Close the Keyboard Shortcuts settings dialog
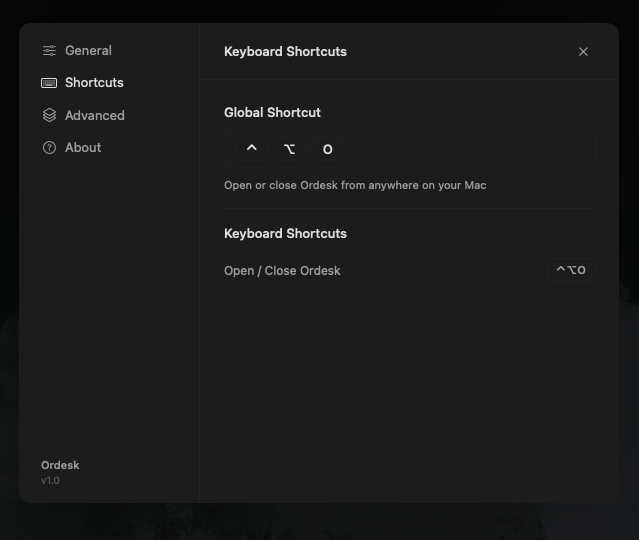Image resolution: width=639 pixels, height=540 pixels. pyautogui.click(x=583, y=52)
